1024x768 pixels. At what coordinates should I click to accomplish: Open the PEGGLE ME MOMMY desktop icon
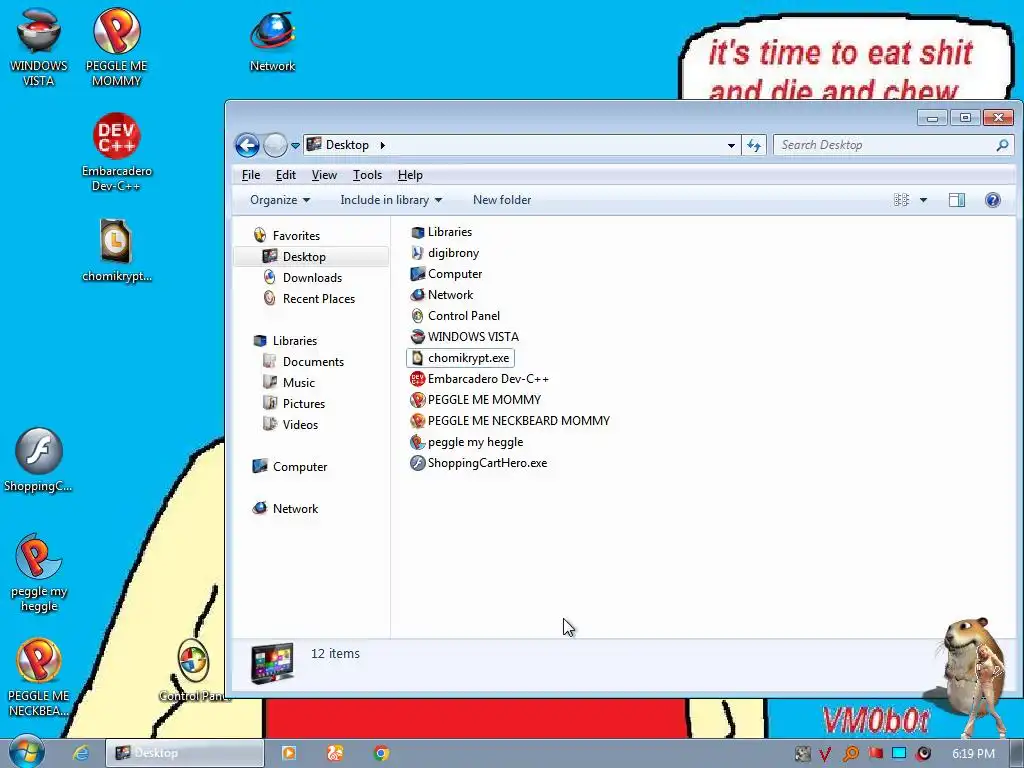[116, 46]
